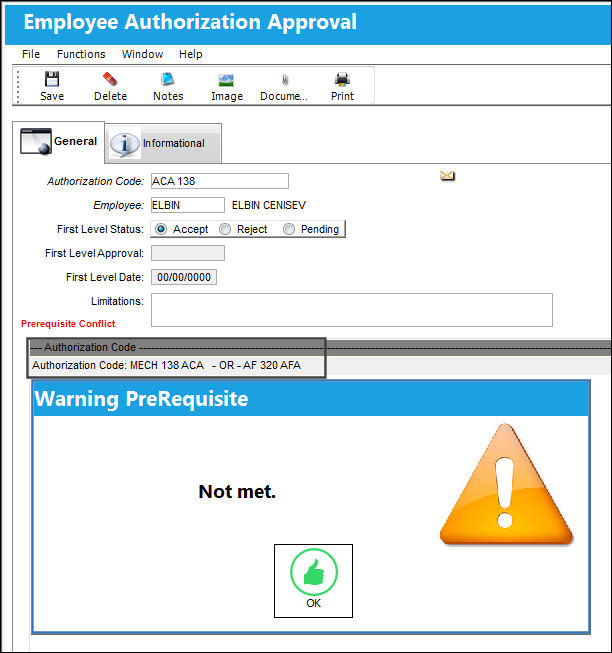
Task: Click the envelope mail icon
Action: click(x=447, y=176)
